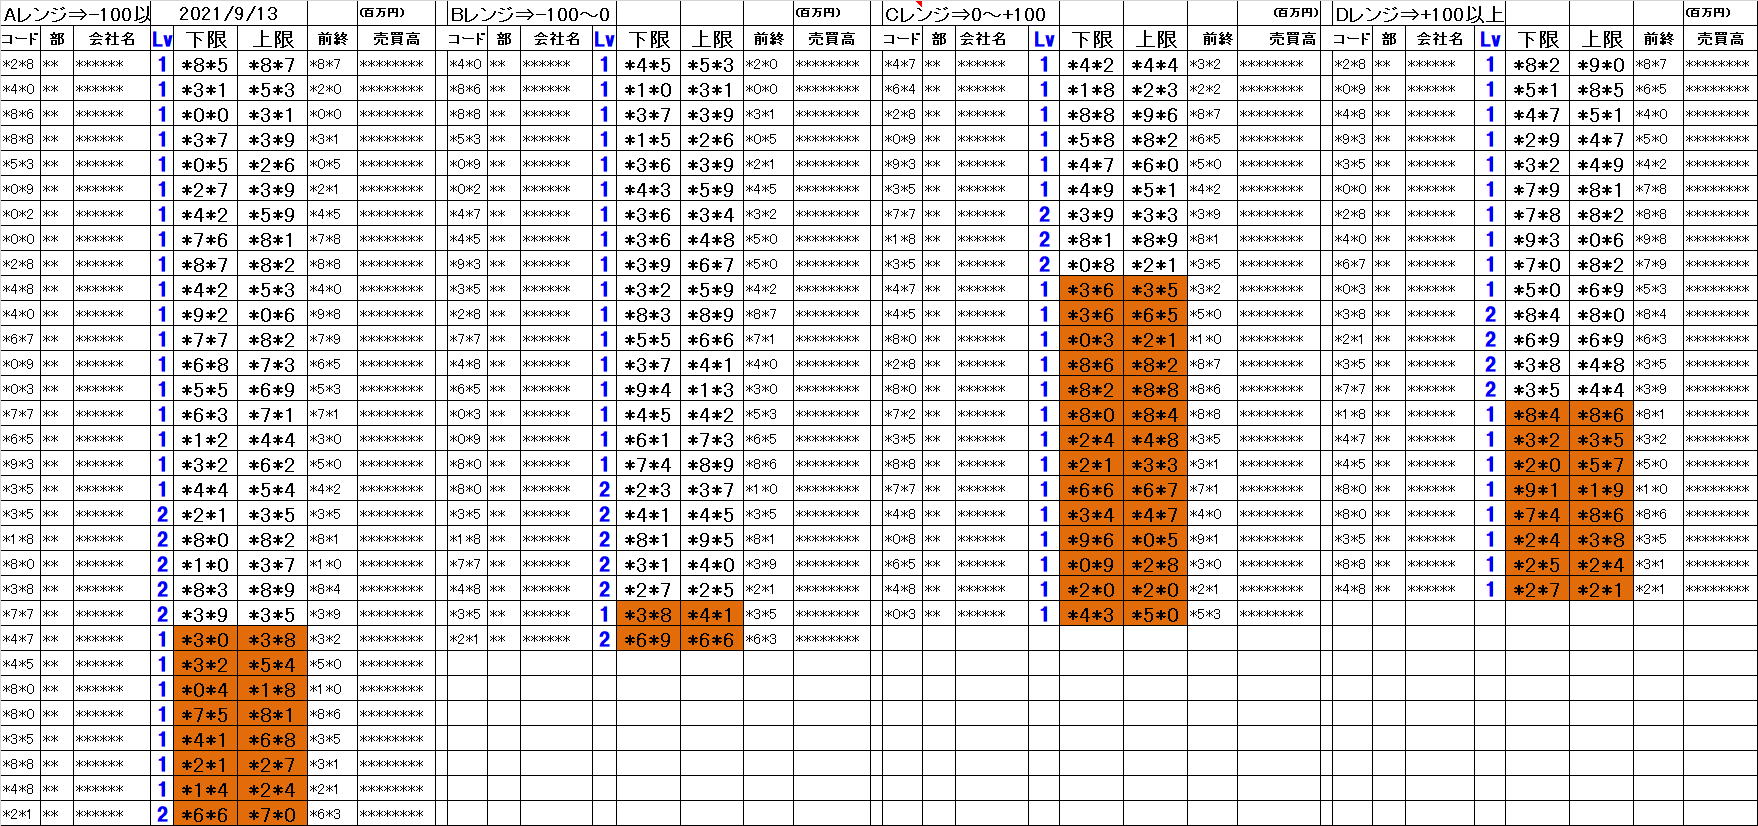Select 部 header in B range table
The width and height of the screenshot is (1758, 826).
pyautogui.click(x=504, y=39)
